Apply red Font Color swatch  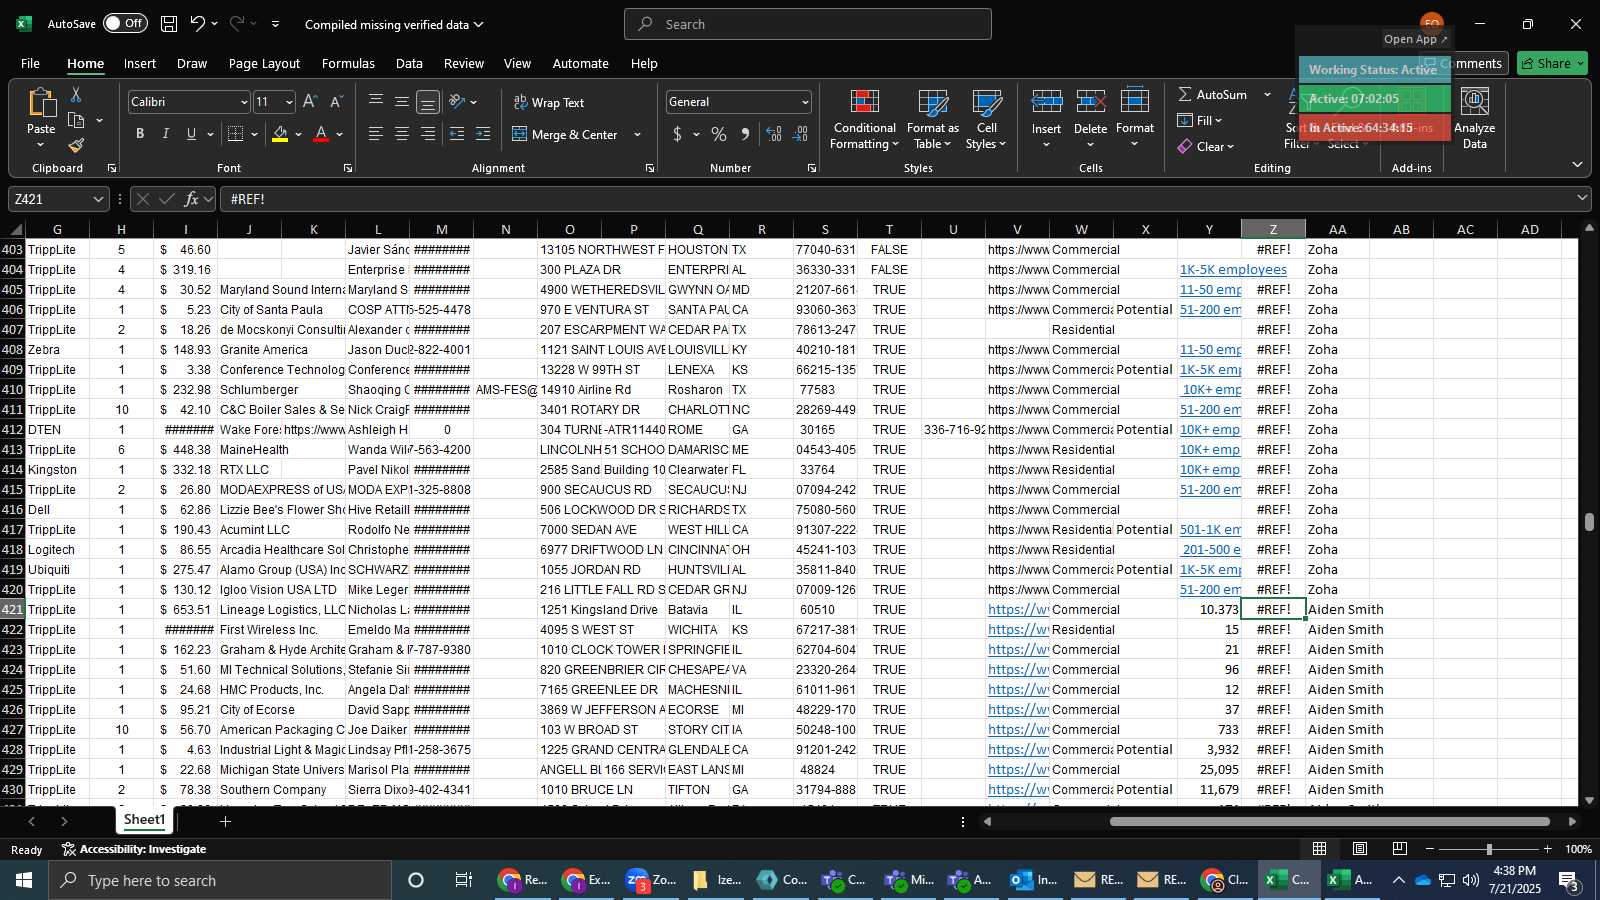[321, 134]
